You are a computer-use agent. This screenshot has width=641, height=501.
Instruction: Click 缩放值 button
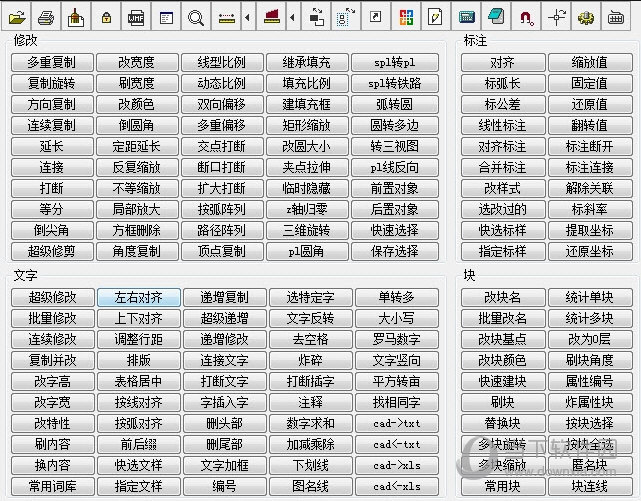coord(589,63)
